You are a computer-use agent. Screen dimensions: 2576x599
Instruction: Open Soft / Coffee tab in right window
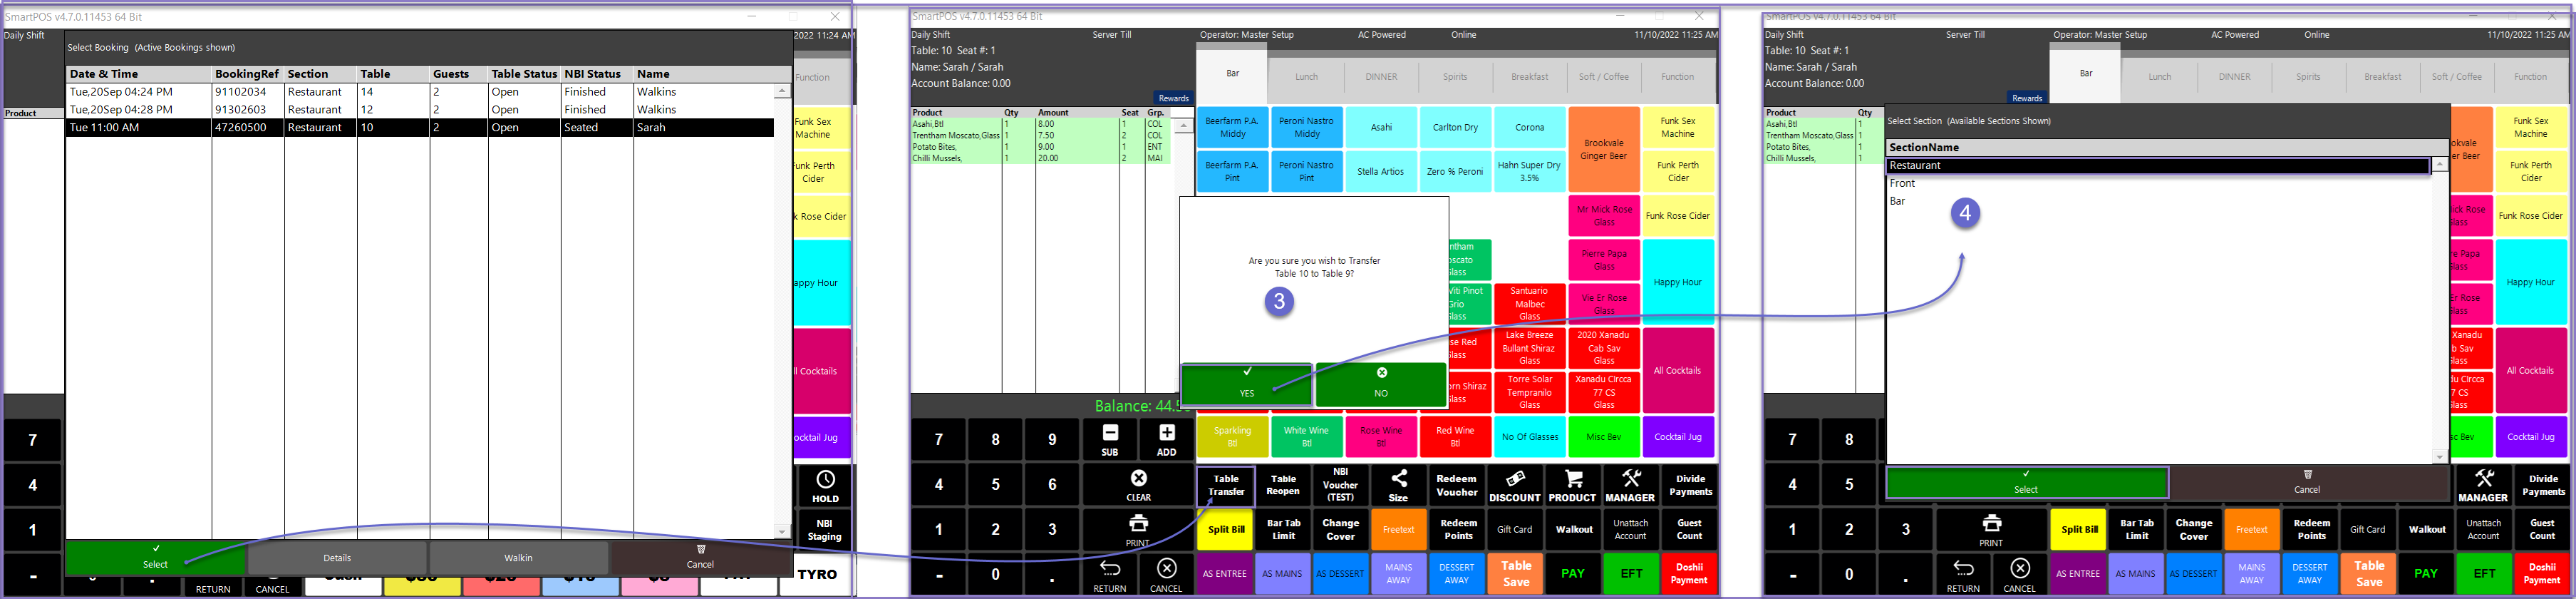(x=2457, y=77)
